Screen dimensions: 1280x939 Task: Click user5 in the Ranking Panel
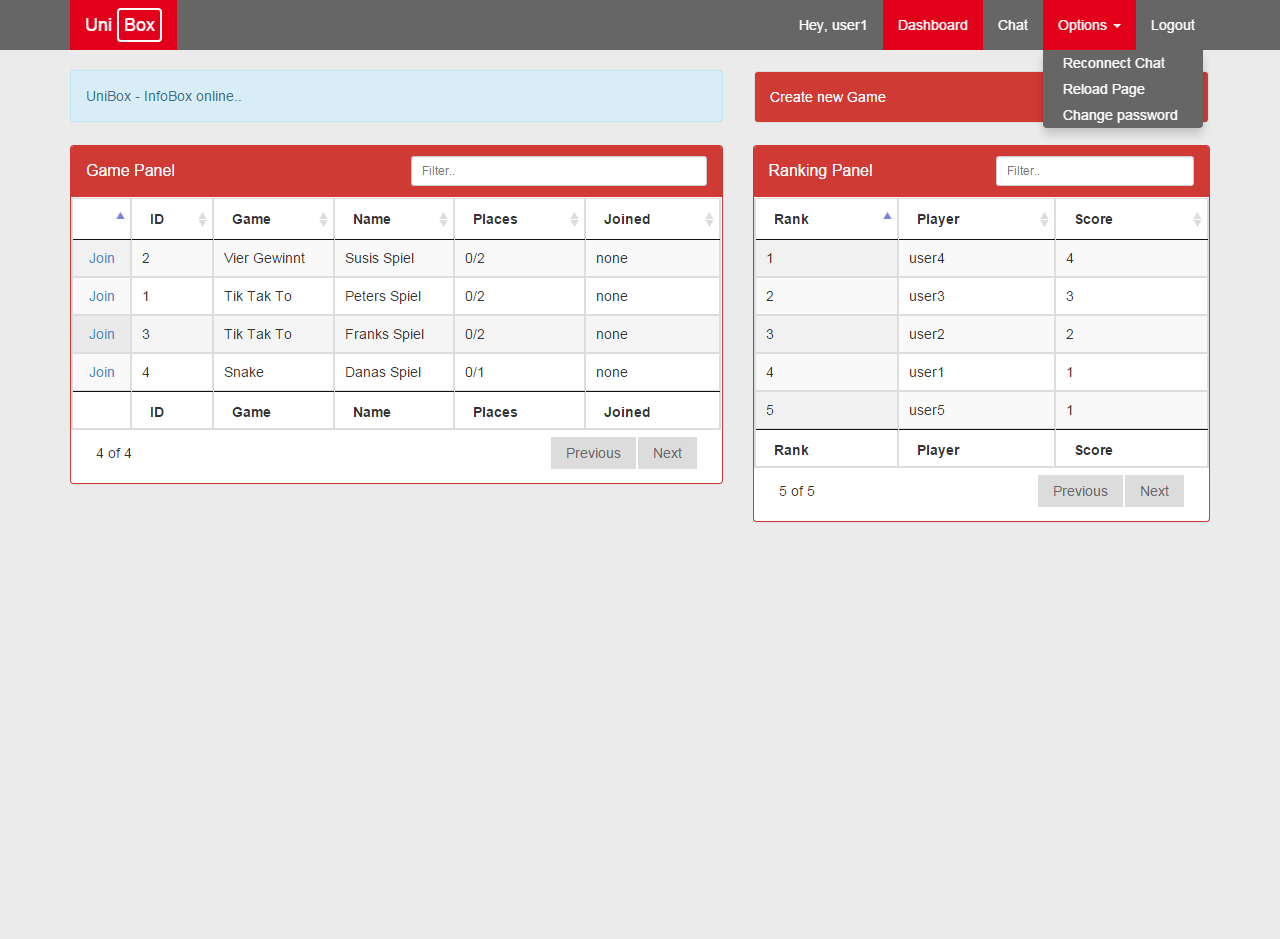(976, 410)
